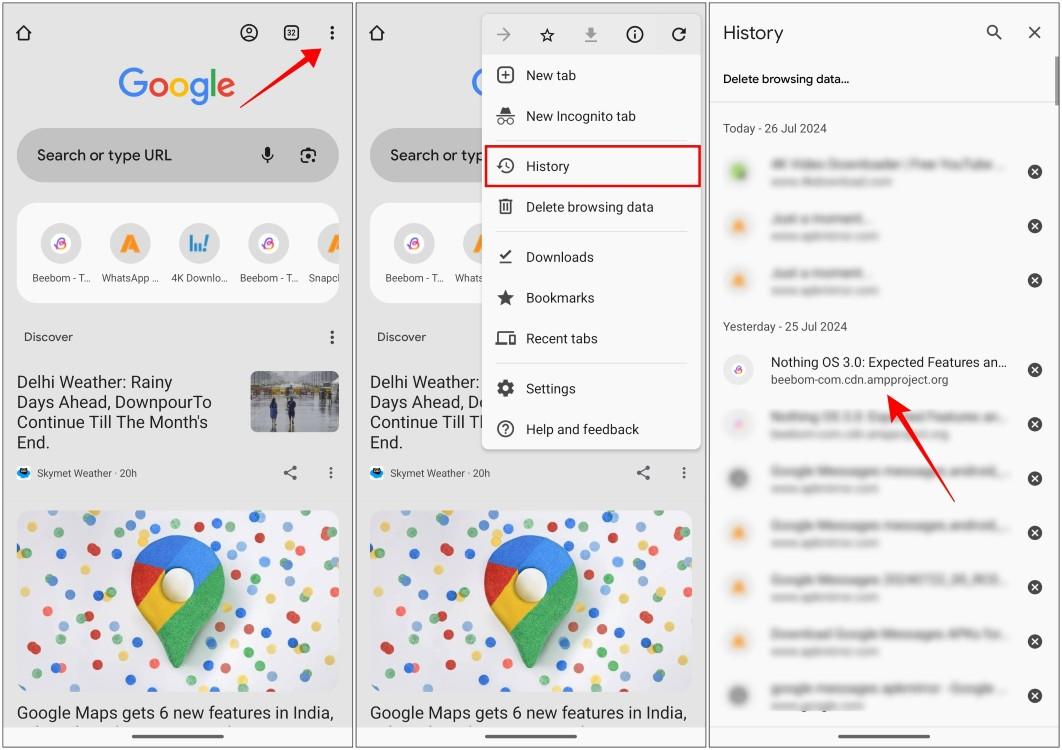Viewport: 1062px width, 750px height.
Task: Open the 4K Download shortcut tile
Action: click(199, 253)
